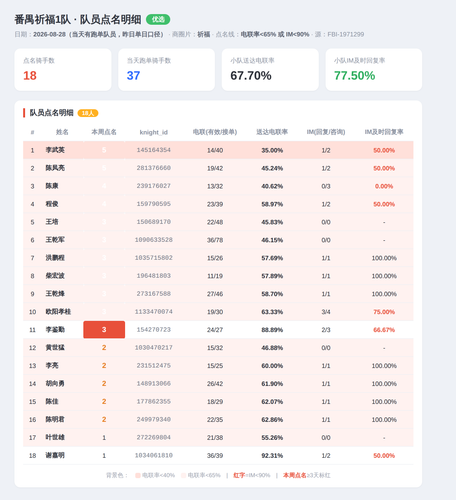Screen dimensions: 456x500
Task: Click knight_id 154270723 in row 11
Action: click(x=154, y=330)
